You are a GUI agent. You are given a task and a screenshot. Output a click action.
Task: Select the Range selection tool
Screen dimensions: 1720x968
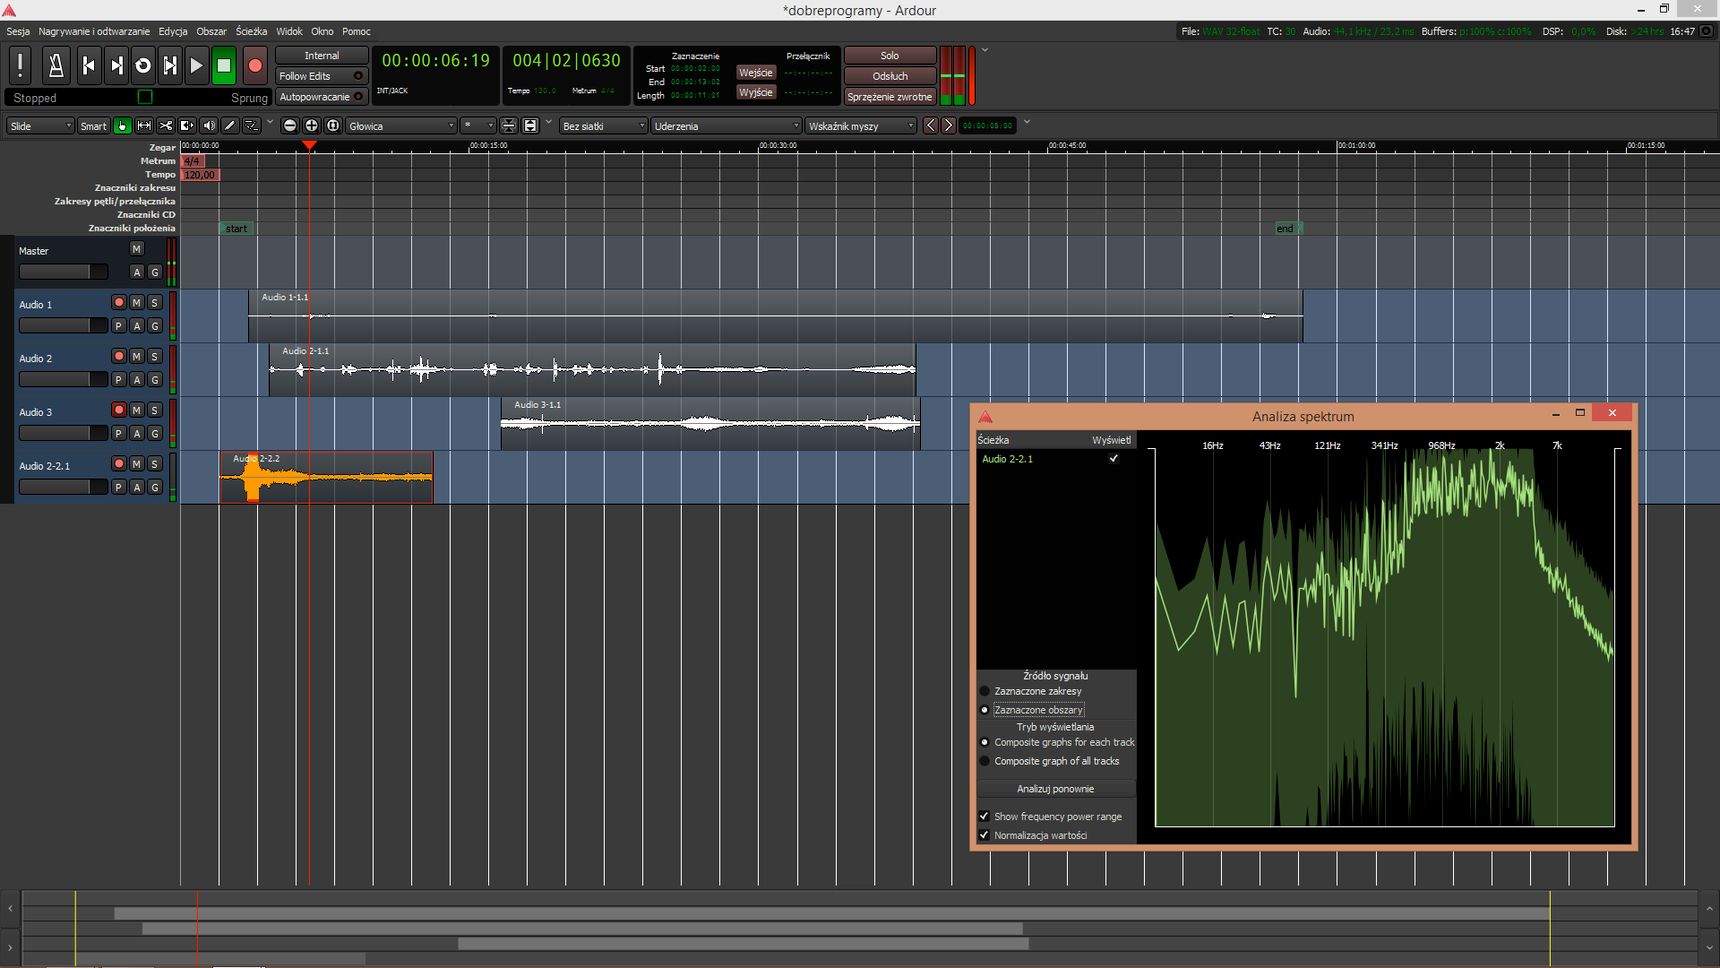[x=144, y=126]
